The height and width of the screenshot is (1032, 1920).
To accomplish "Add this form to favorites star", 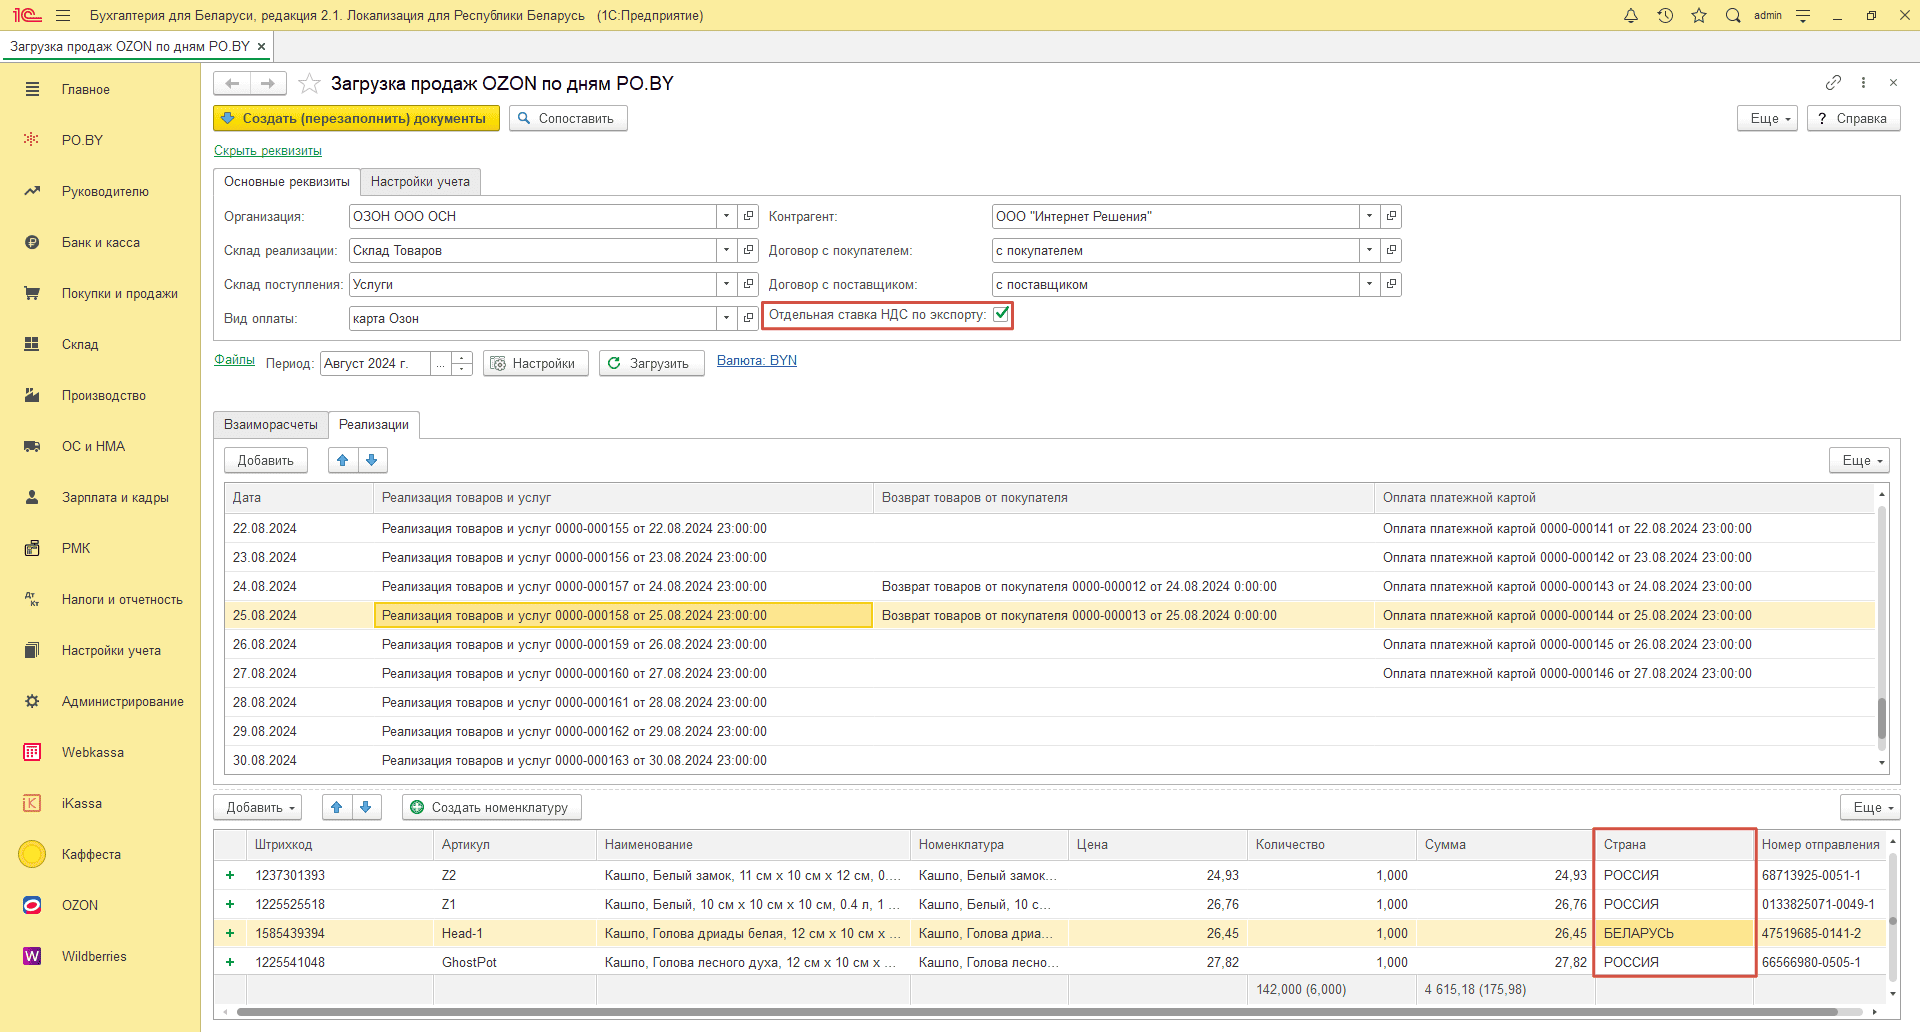I will pyautogui.click(x=309, y=83).
